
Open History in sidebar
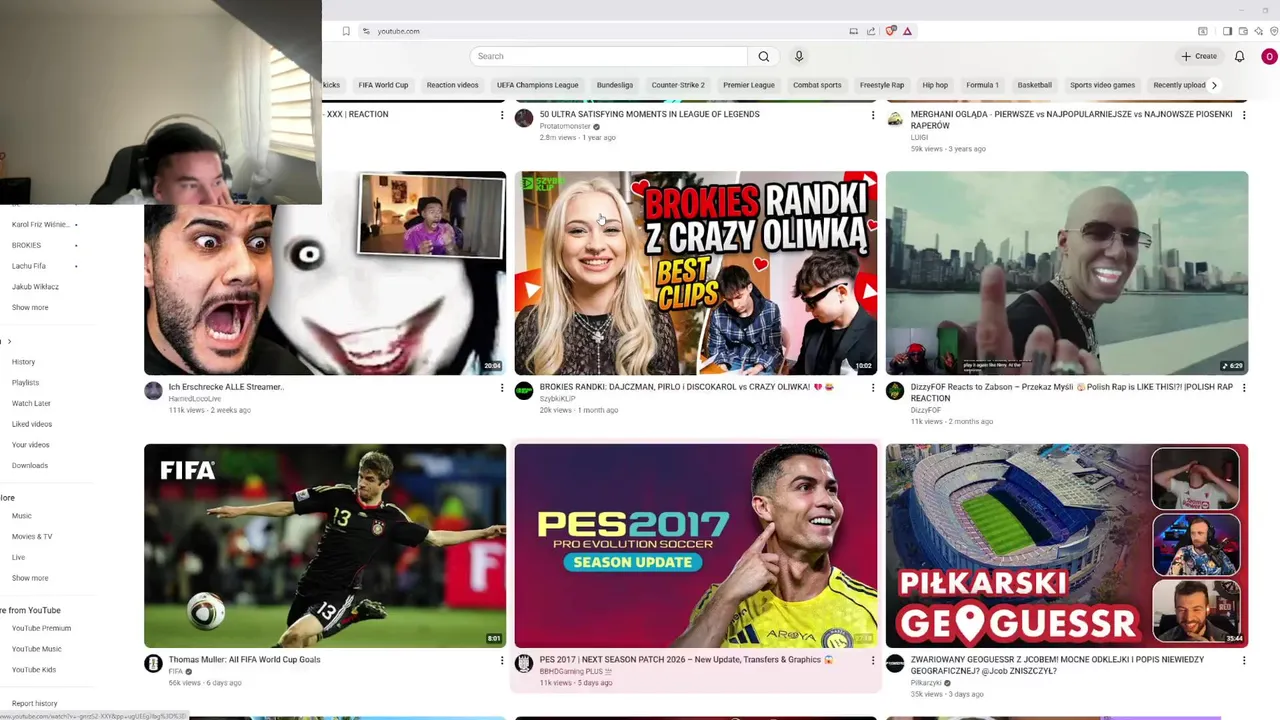tap(23, 362)
